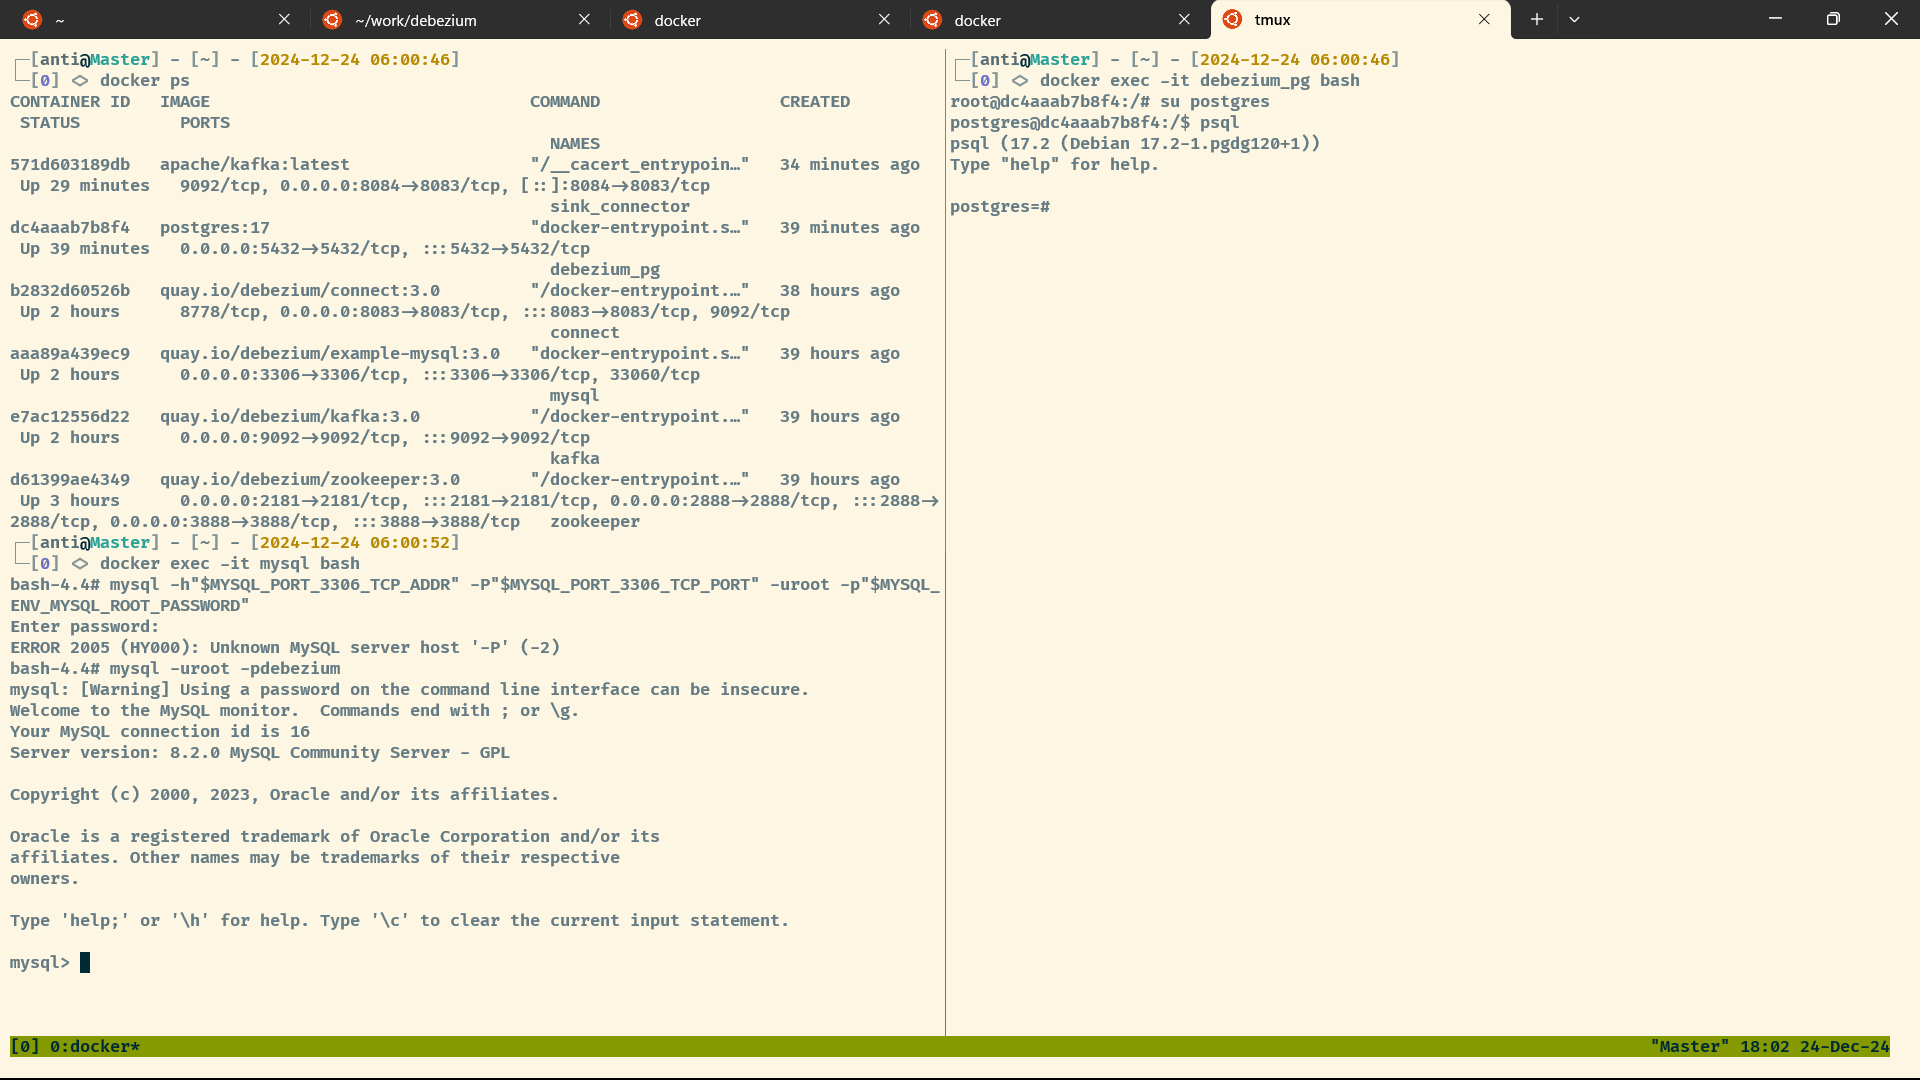Close the second docker tab
This screenshot has height=1080, width=1920.
(1184, 20)
